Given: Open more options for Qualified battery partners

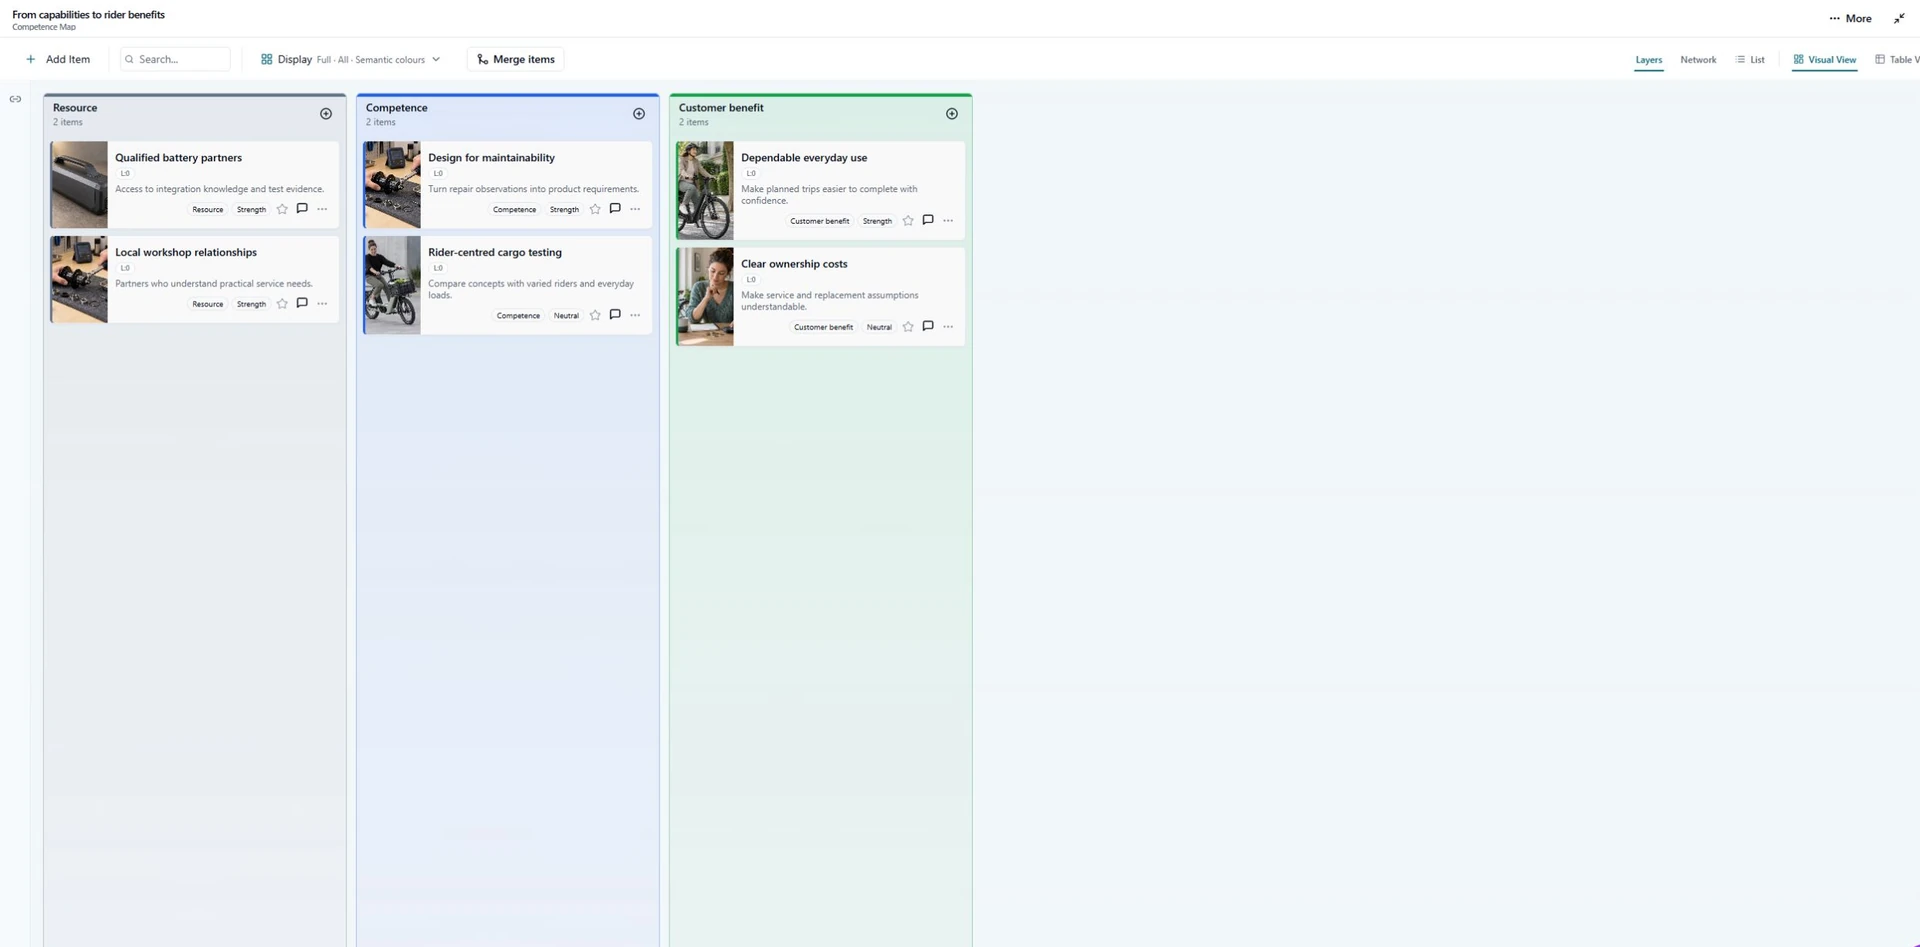Looking at the screenshot, I should point(322,209).
